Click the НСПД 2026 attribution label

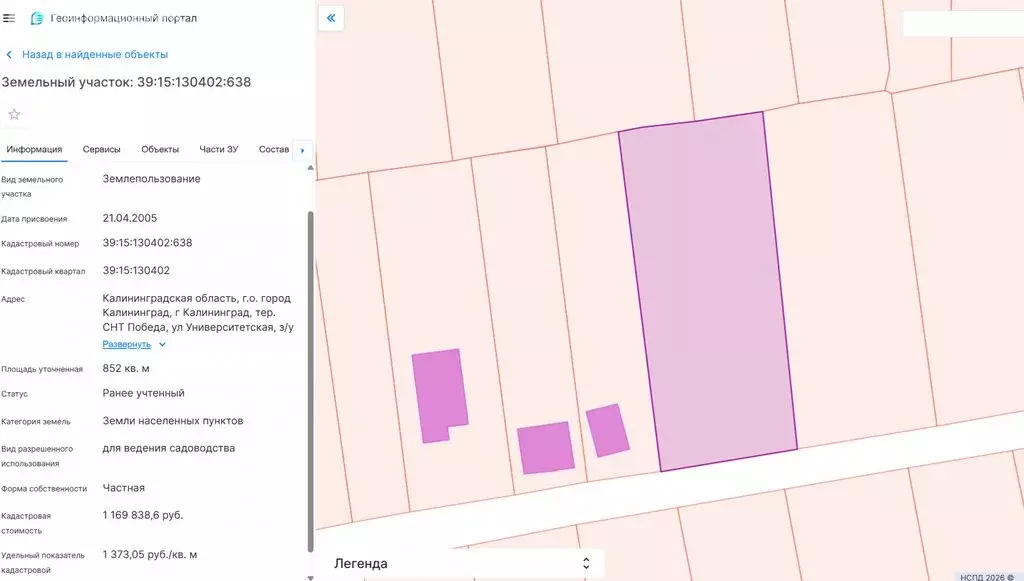tap(986, 576)
